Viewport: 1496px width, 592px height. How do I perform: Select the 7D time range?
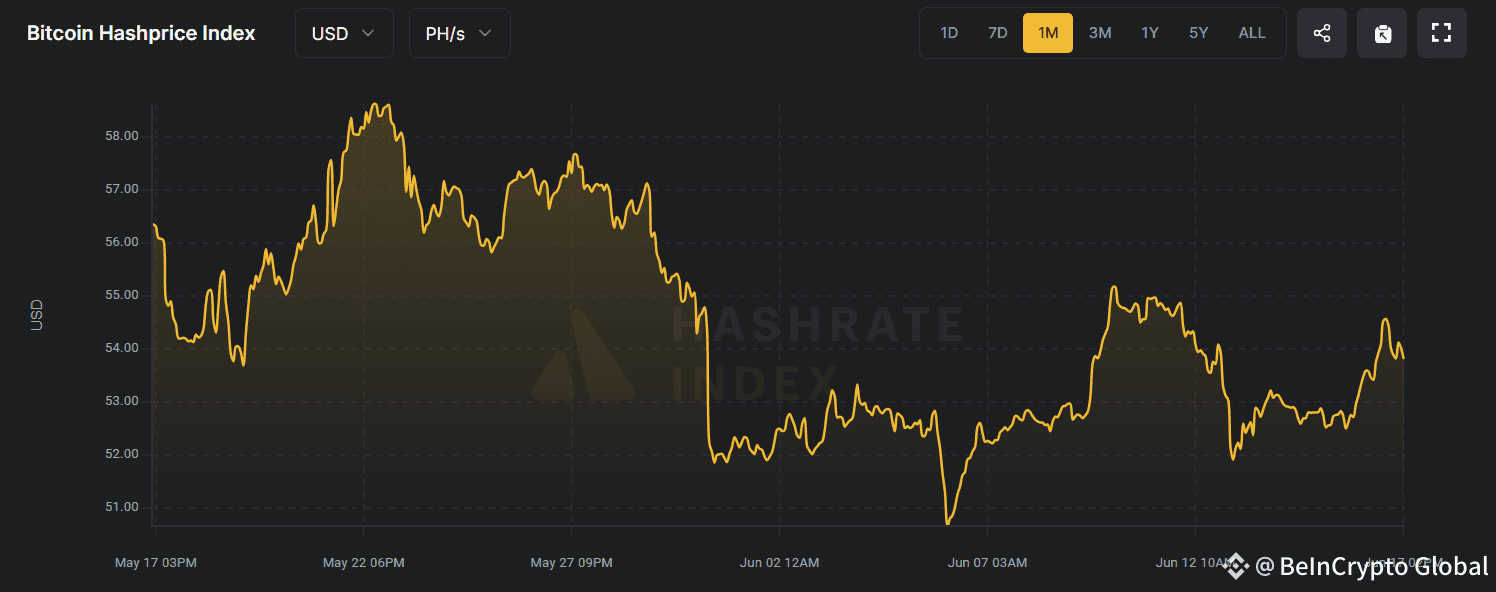point(998,33)
